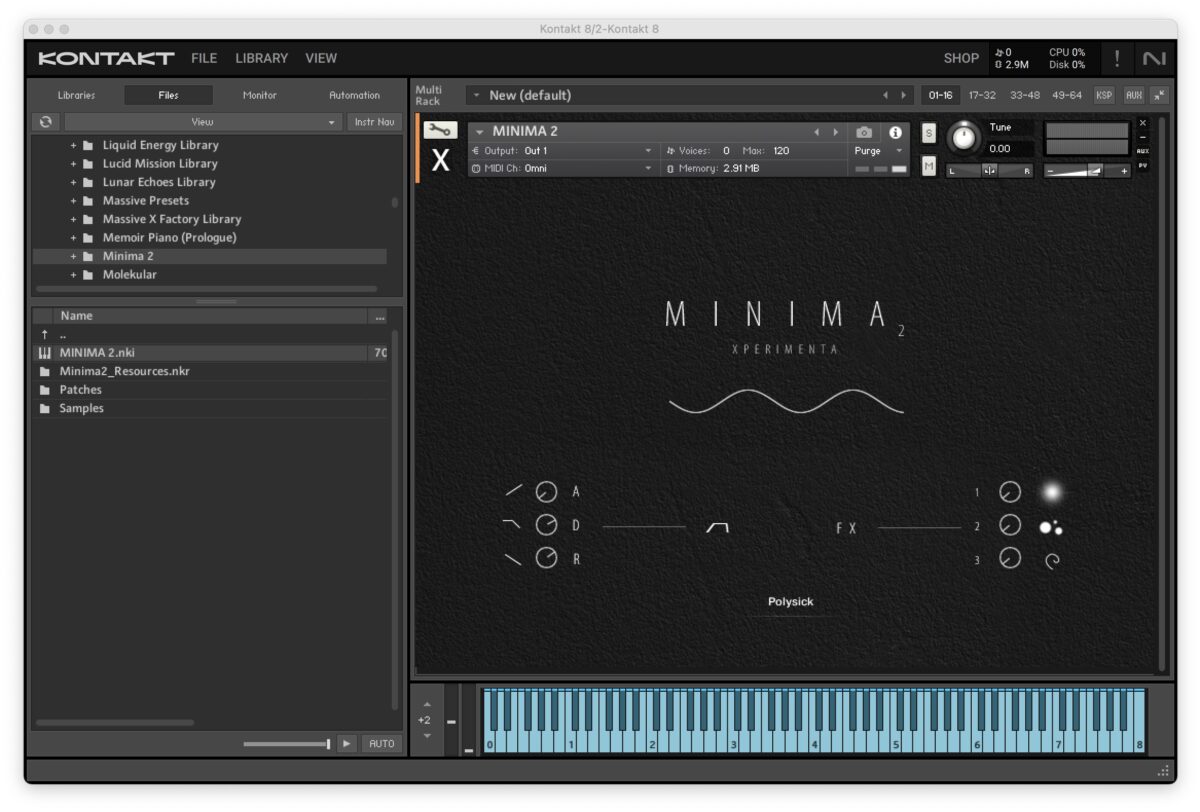The width and height of the screenshot is (1200, 812).
Task: Open the View dropdown in browser
Action: point(203,122)
